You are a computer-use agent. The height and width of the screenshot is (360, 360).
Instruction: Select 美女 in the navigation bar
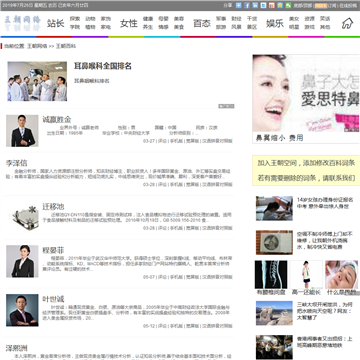(294, 19)
